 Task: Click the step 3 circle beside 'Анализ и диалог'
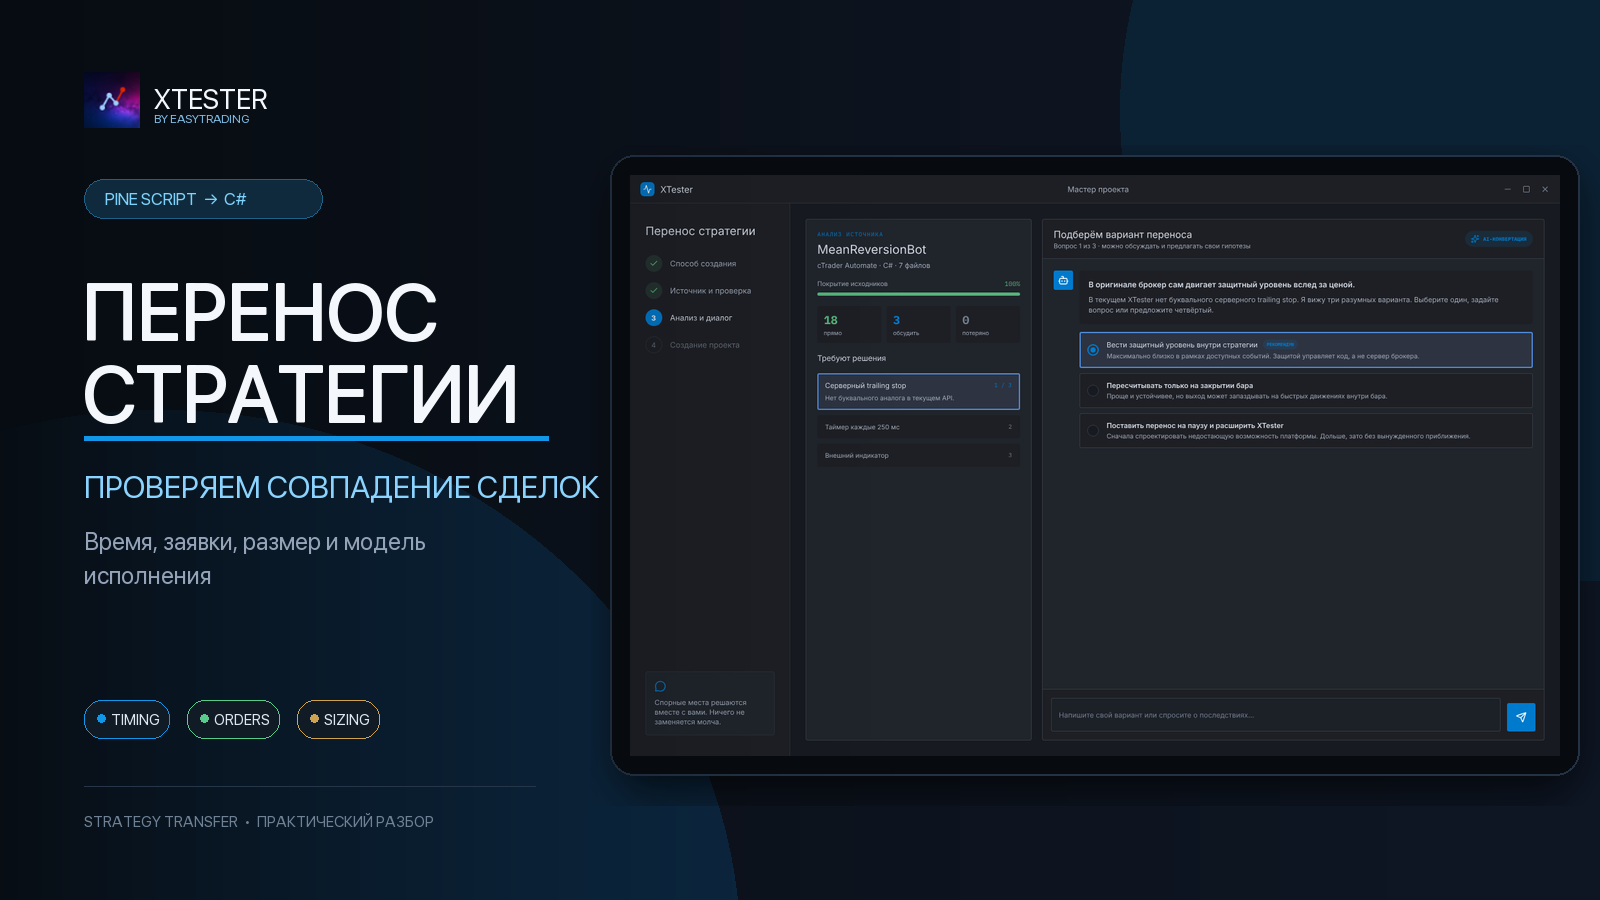coord(654,318)
